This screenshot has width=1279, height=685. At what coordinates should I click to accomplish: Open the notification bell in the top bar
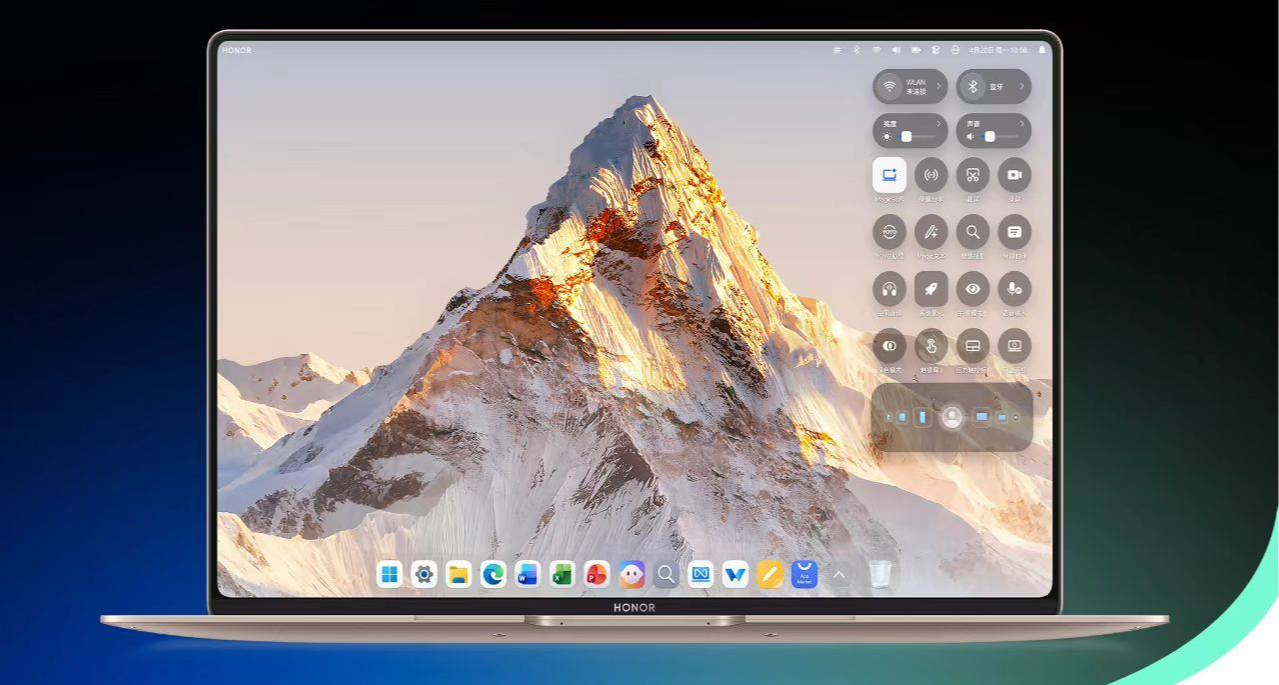point(1041,50)
